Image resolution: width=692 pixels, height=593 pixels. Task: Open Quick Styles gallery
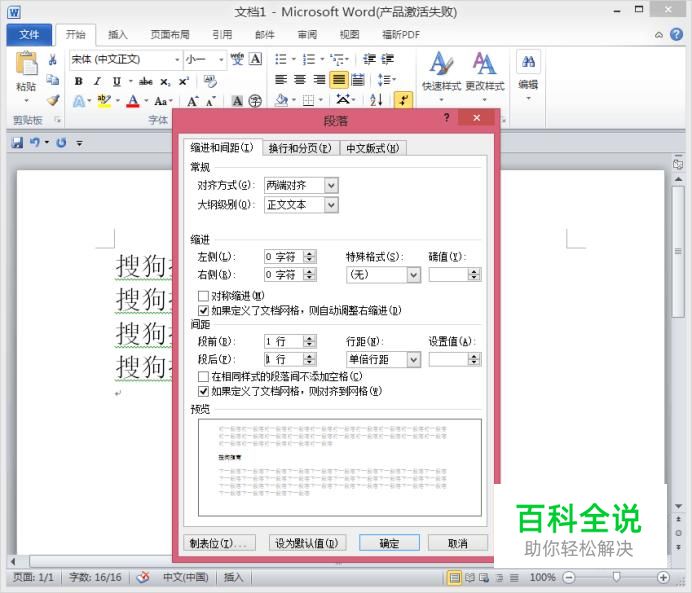[x=441, y=72]
